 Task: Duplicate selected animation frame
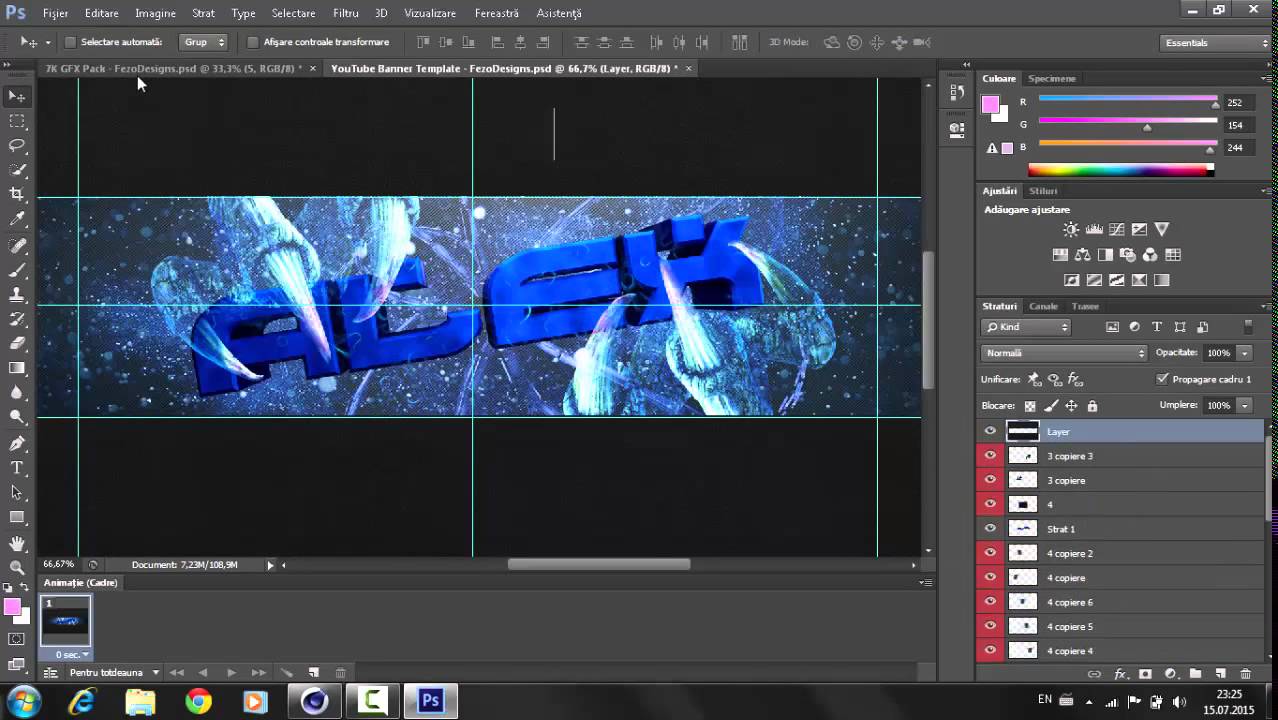tap(313, 673)
